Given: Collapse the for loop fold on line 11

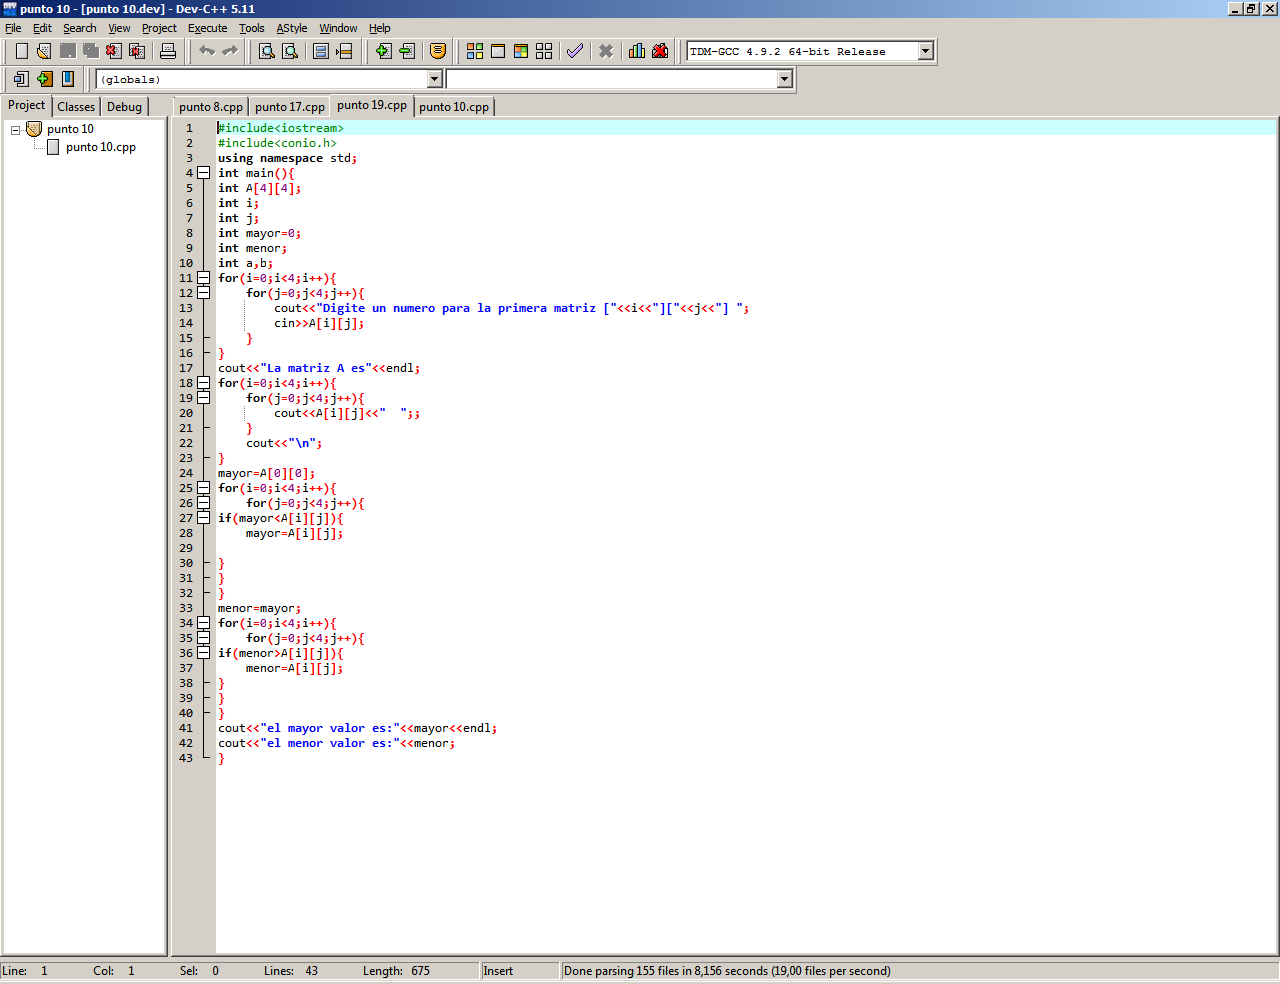Looking at the screenshot, I should (204, 278).
